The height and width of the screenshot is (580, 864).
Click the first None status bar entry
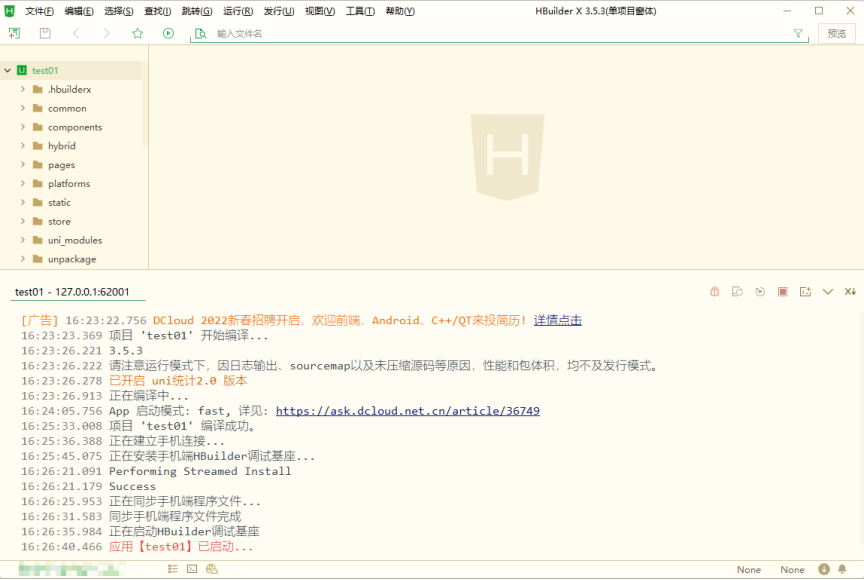click(749, 570)
